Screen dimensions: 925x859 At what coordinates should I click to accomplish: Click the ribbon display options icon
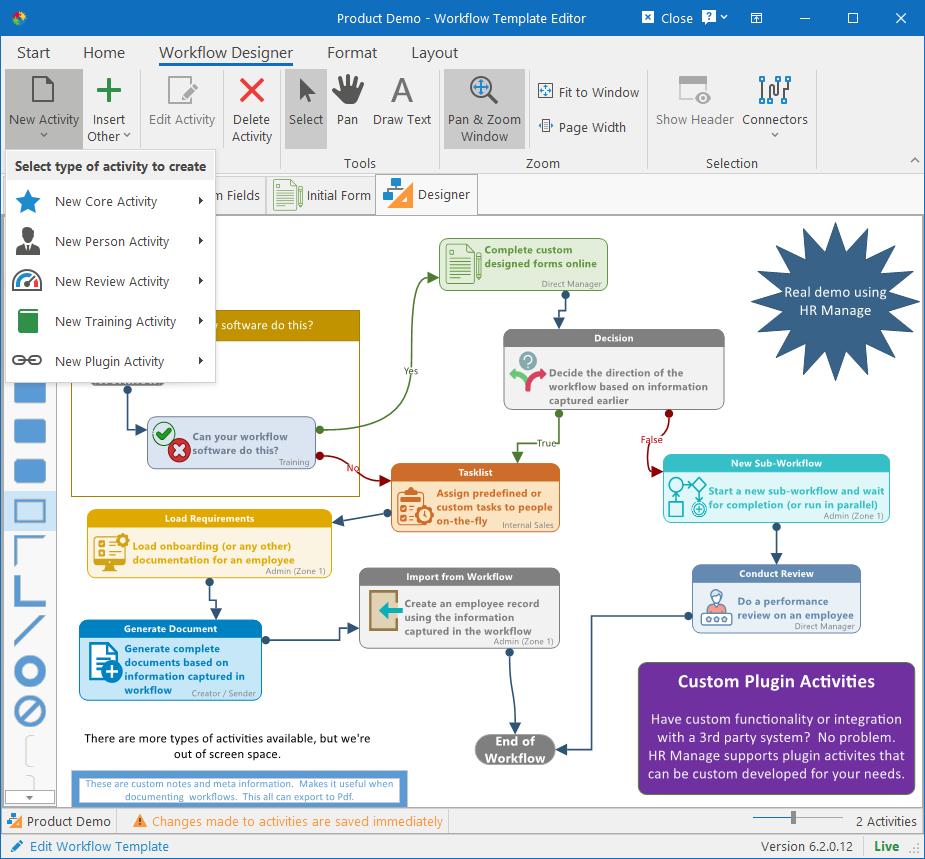tap(756, 18)
